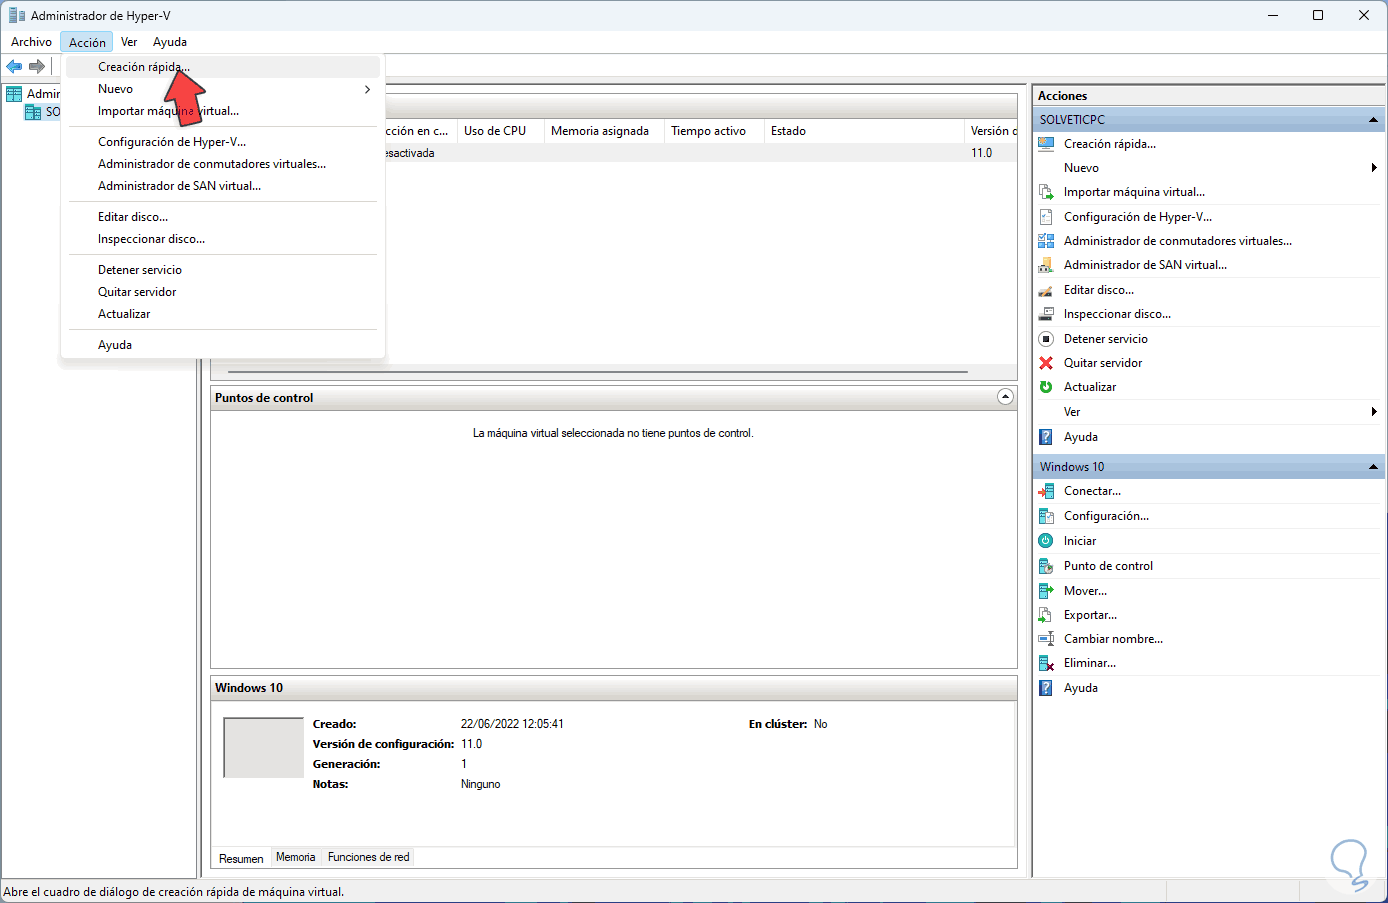
Task: Sort by the Memoria asignada column header
Action: pyautogui.click(x=604, y=131)
